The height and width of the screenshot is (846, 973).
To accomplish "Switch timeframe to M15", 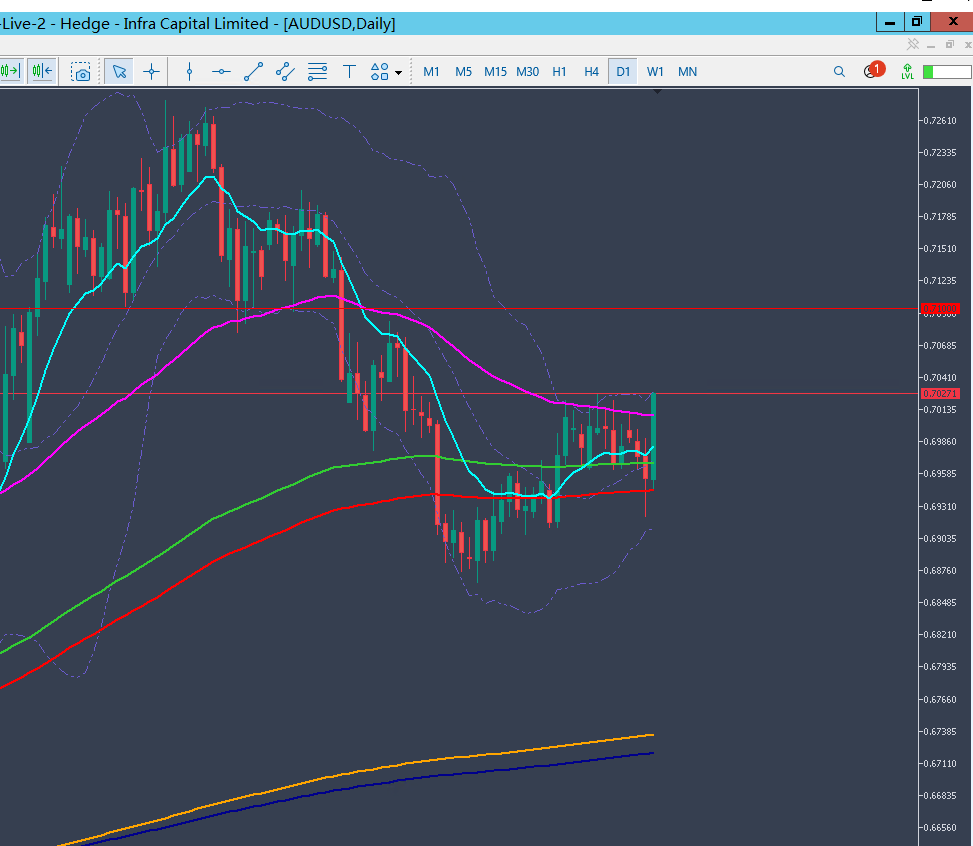I will (495, 72).
